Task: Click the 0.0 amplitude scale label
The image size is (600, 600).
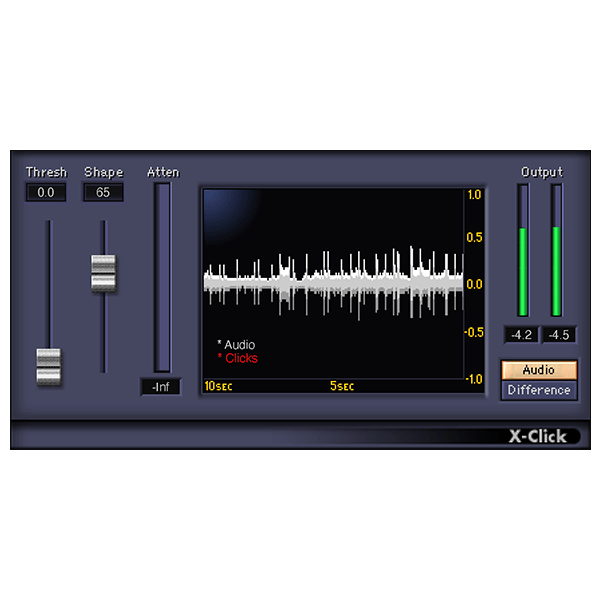Action: (474, 284)
